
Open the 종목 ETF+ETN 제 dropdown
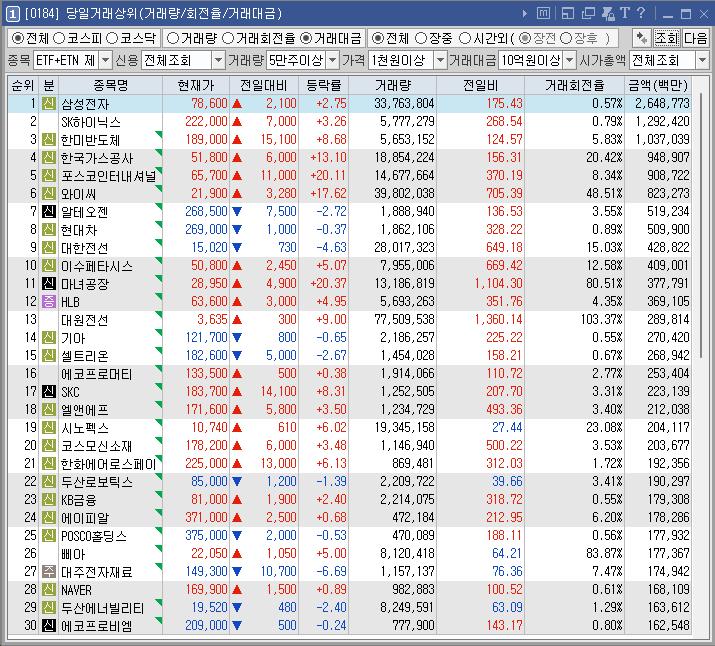click(105, 60)
